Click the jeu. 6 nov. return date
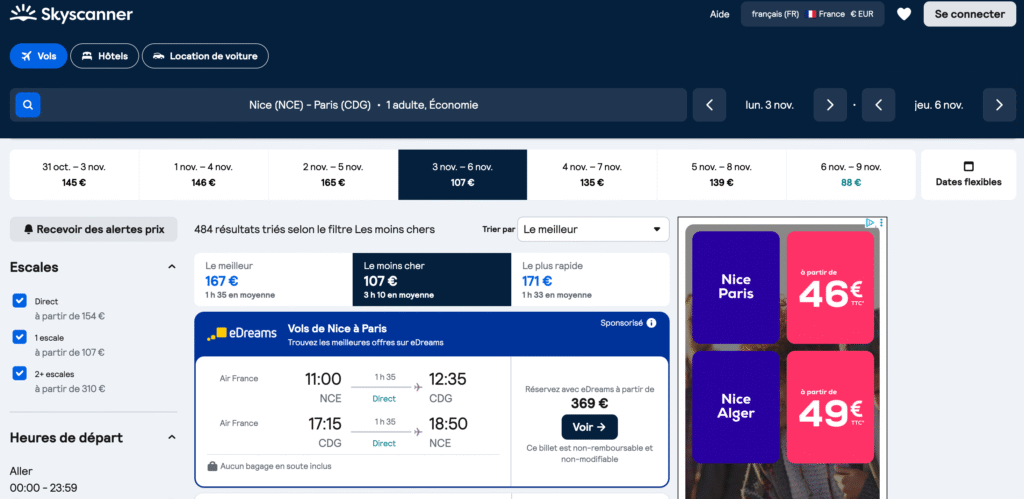The width and height of the screenshot is (1024, 499). click(x=938, y=105)
